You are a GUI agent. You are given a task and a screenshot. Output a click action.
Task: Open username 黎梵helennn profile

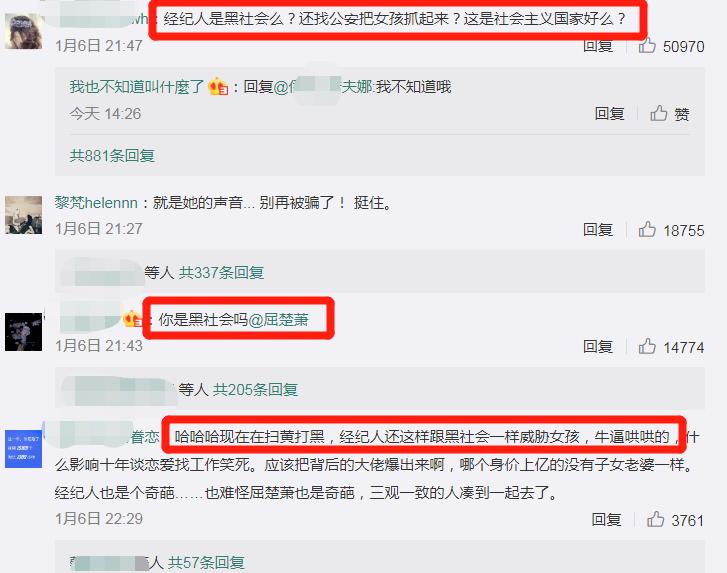pyautogui.click(x=96, y=203)
